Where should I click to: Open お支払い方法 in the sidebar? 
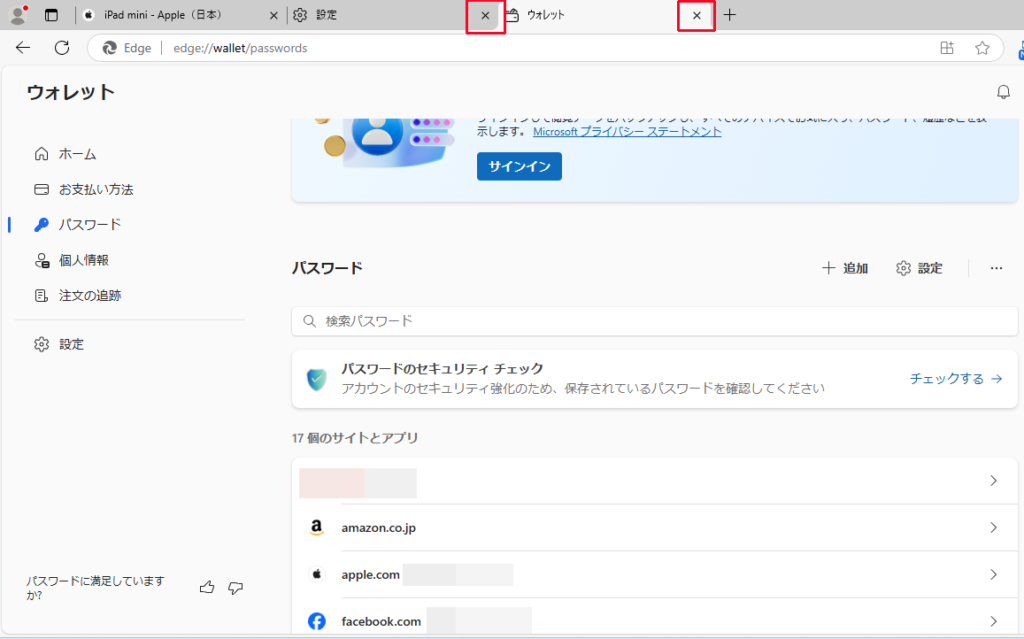tap(95, 189)
